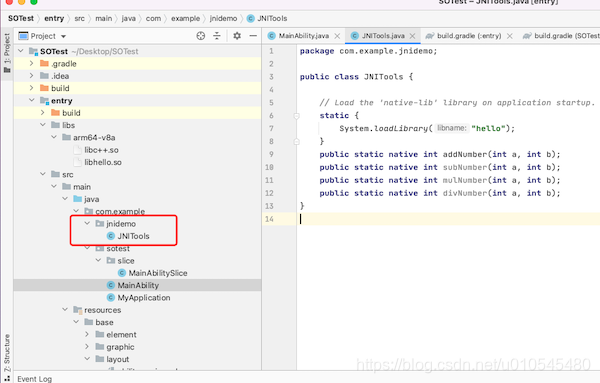Viewport: 600px width, 383px height.
Task: Select MainAbilitySlice class in tree
Action: [158, 273]
